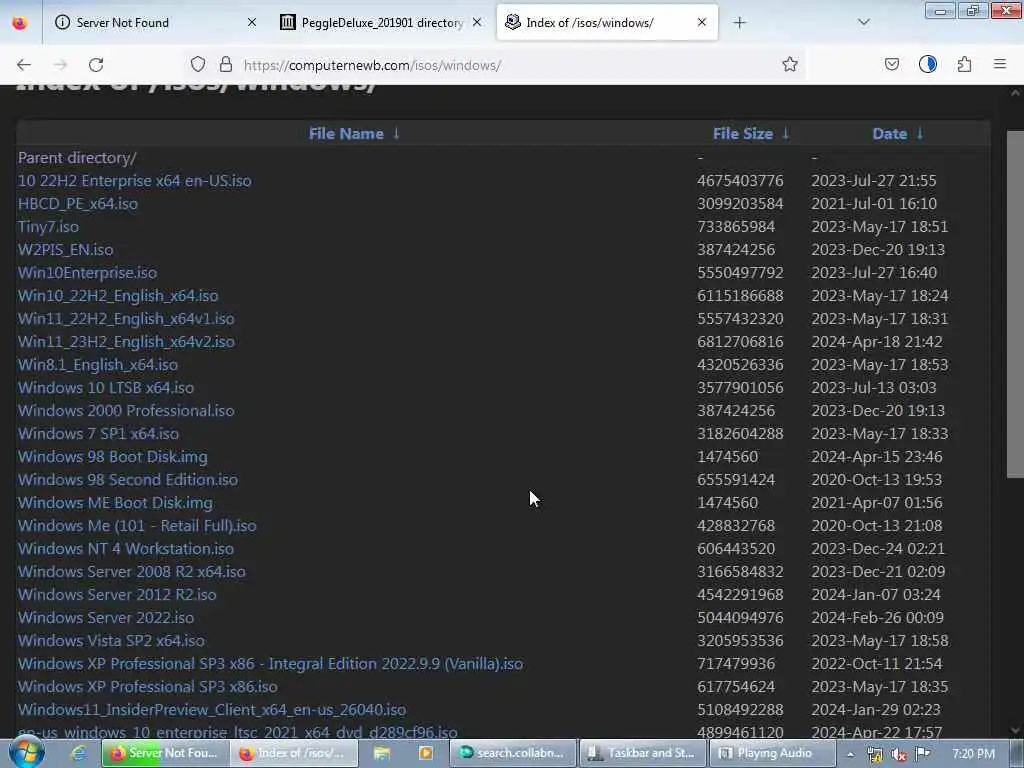Image resolution: width=1024 pixels, height=768 pixels.
Task: Show hidden tray icons arrow
Action: pyautogui.click(x=850, y=754)
